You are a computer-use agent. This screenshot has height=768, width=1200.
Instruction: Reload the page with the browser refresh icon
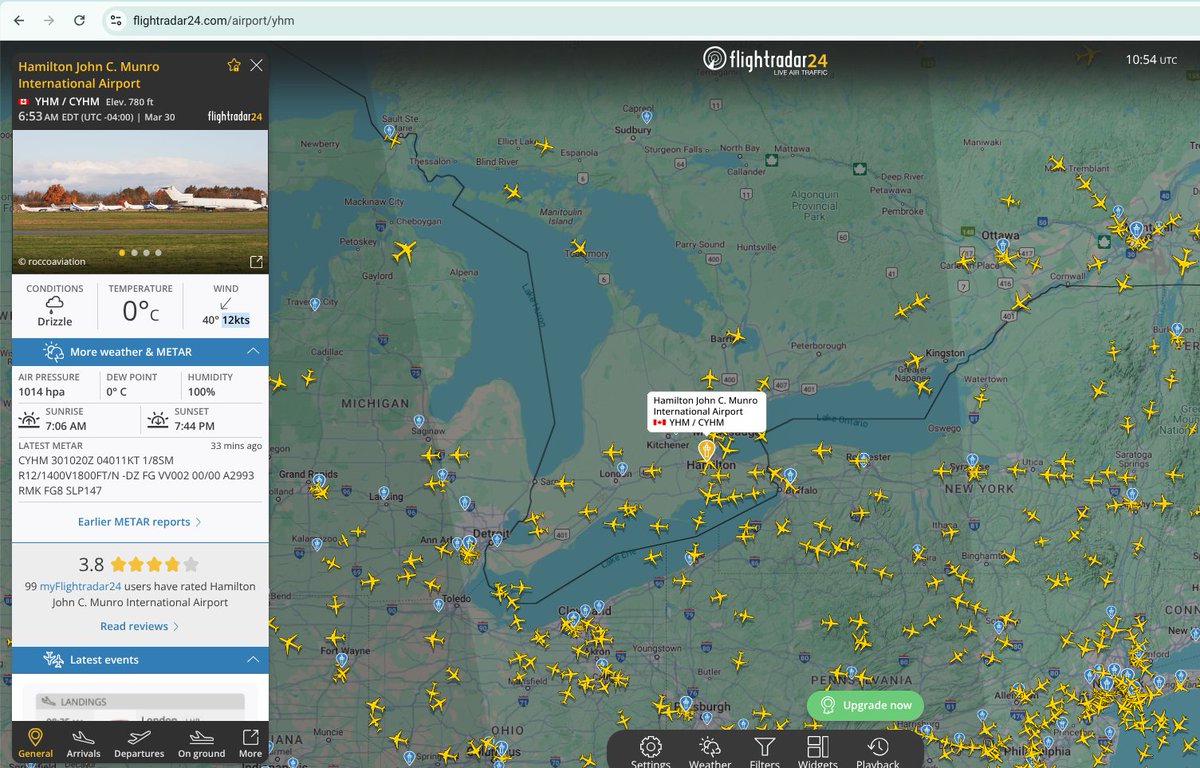point(80,20)
